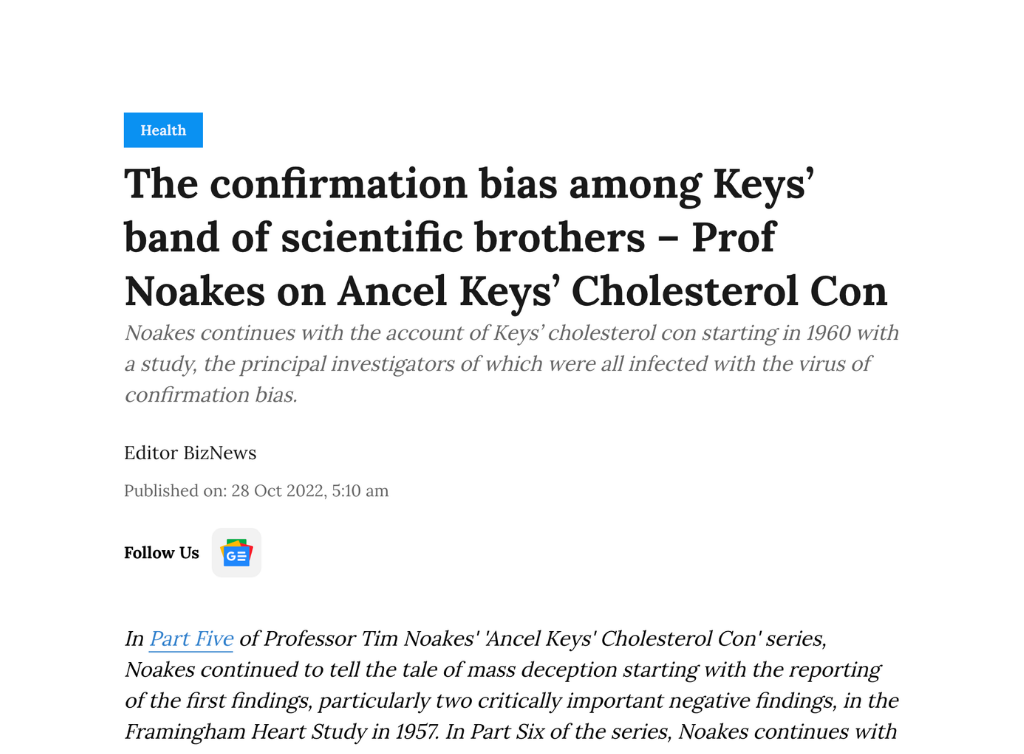Click the 'Published on:' label
Screen dimensions: 1024x754
click(175, 491)
